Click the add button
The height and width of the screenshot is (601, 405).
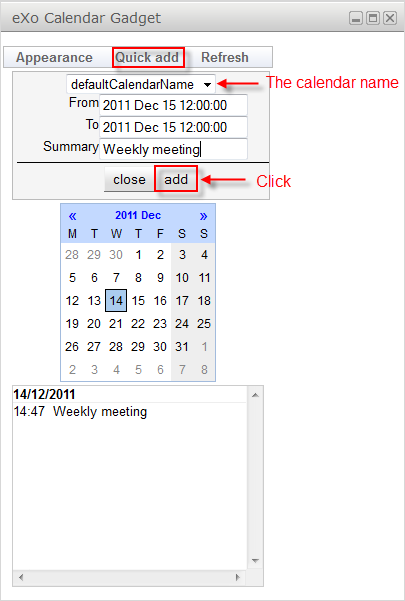click(176, 179)
